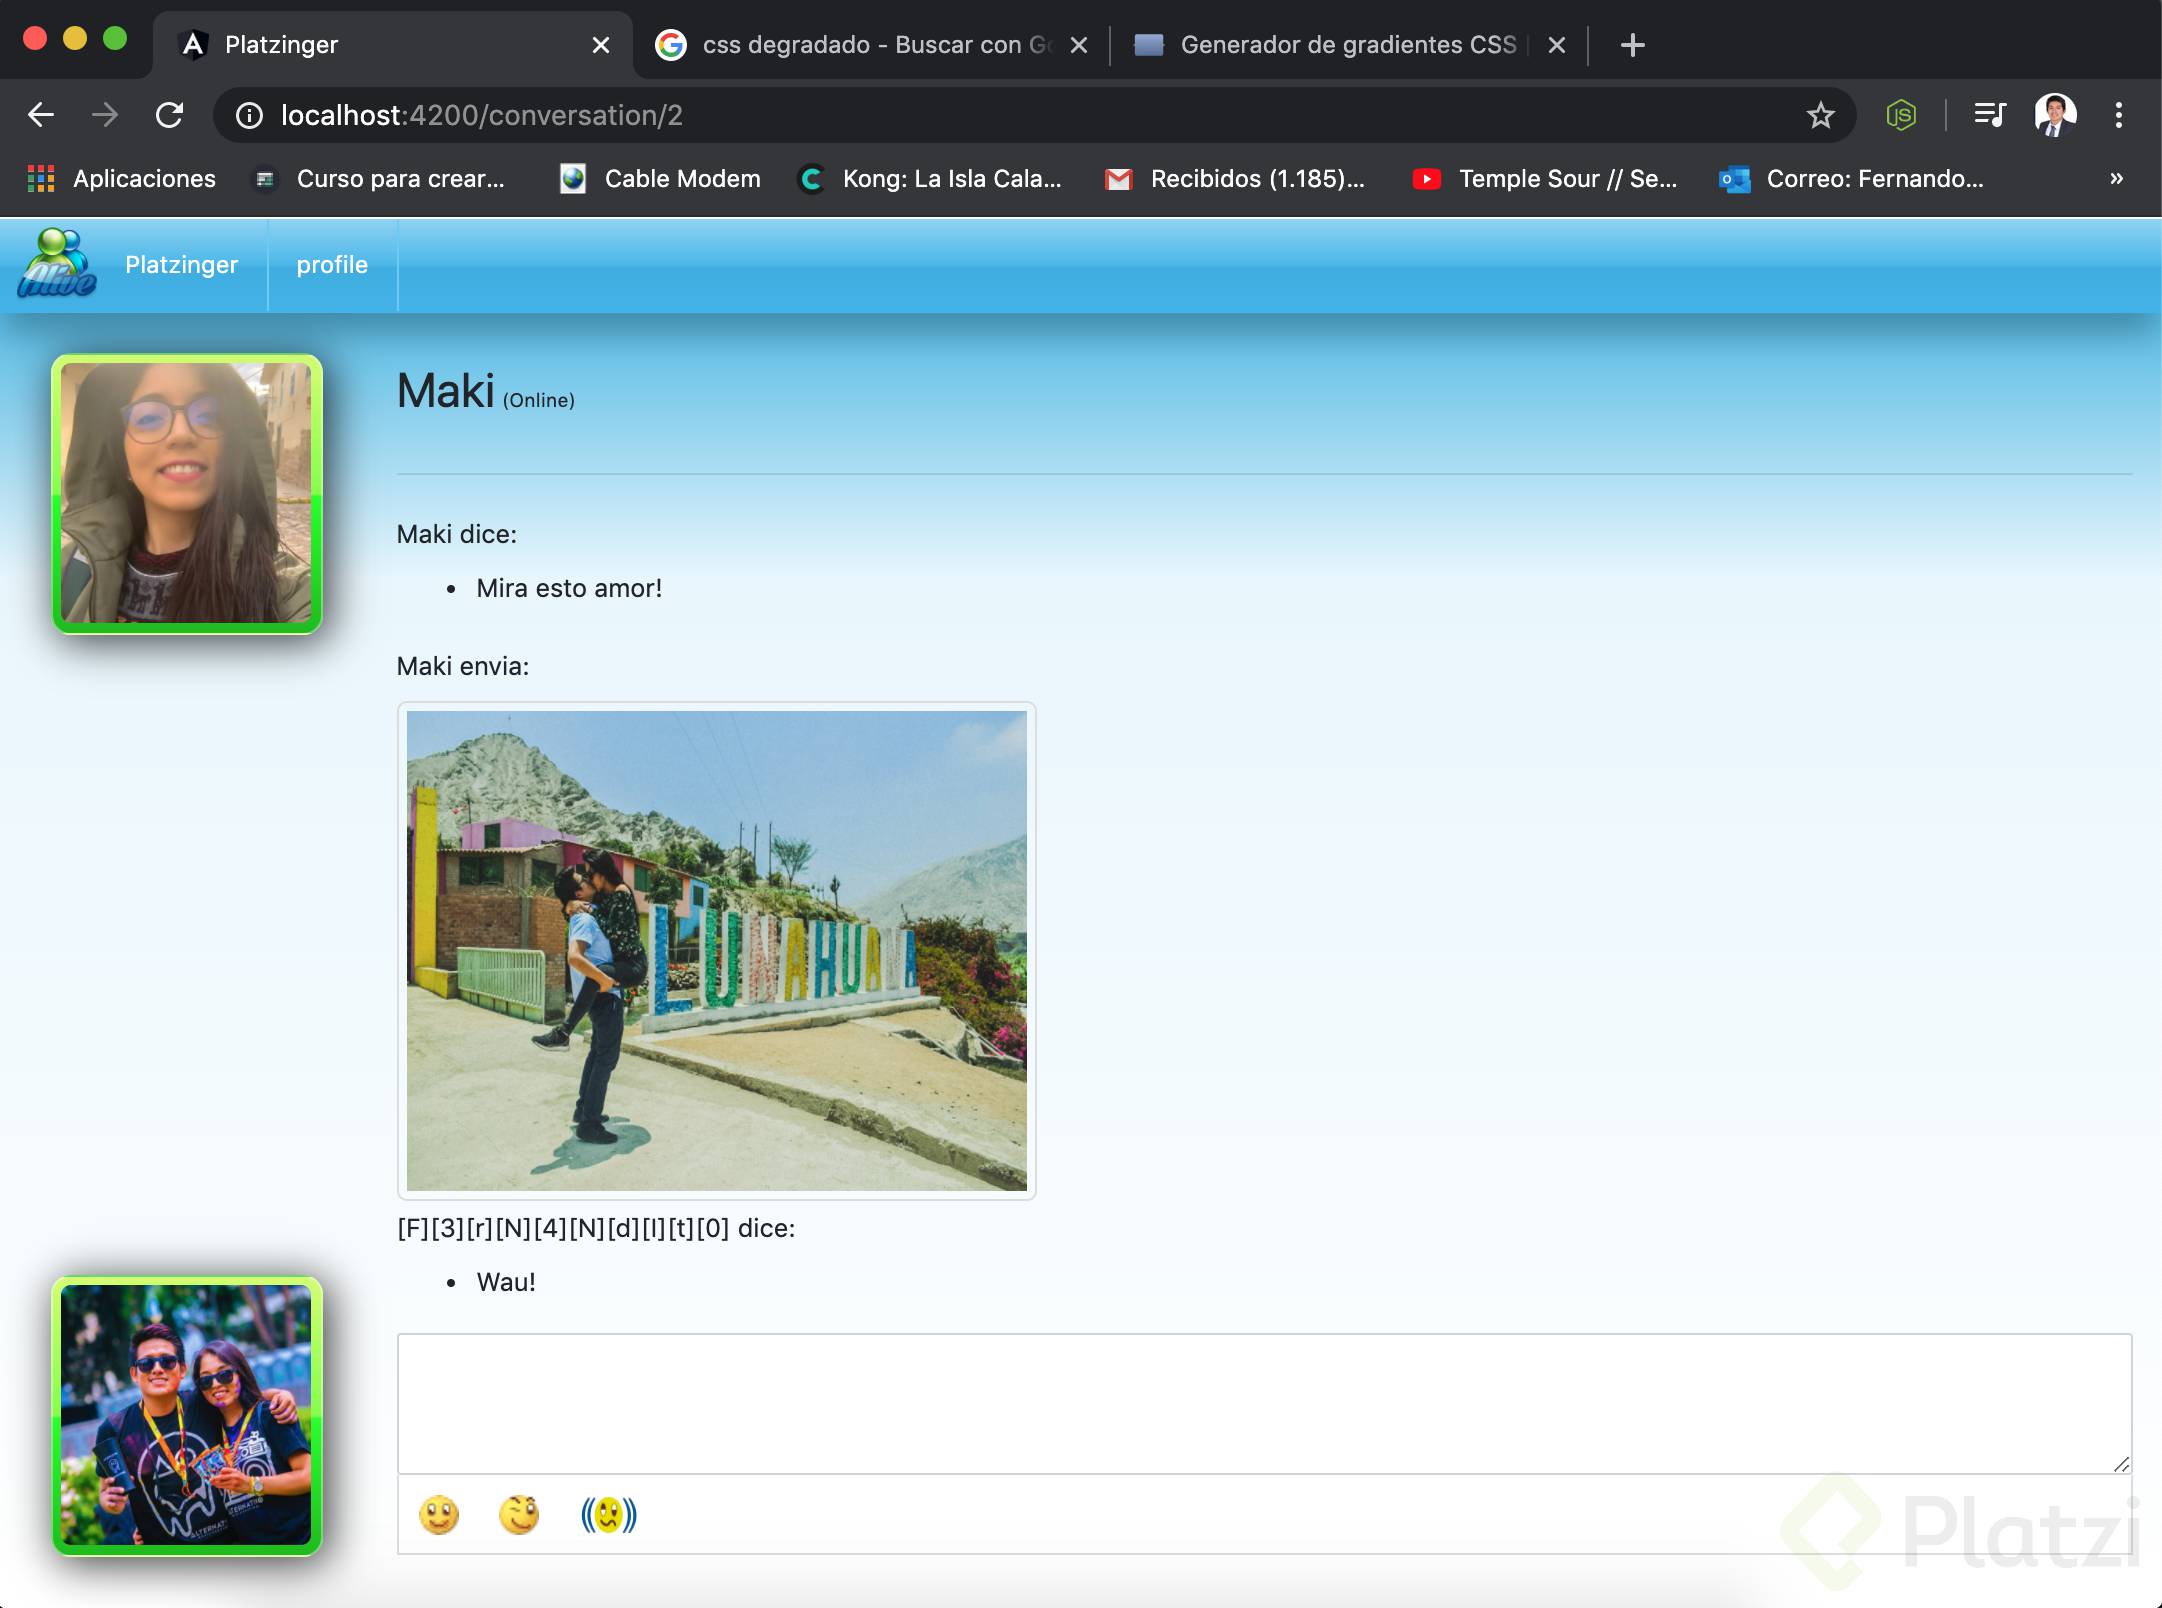
Task: Bookmark this page with star icon
Action: (x=1820, y=115)
